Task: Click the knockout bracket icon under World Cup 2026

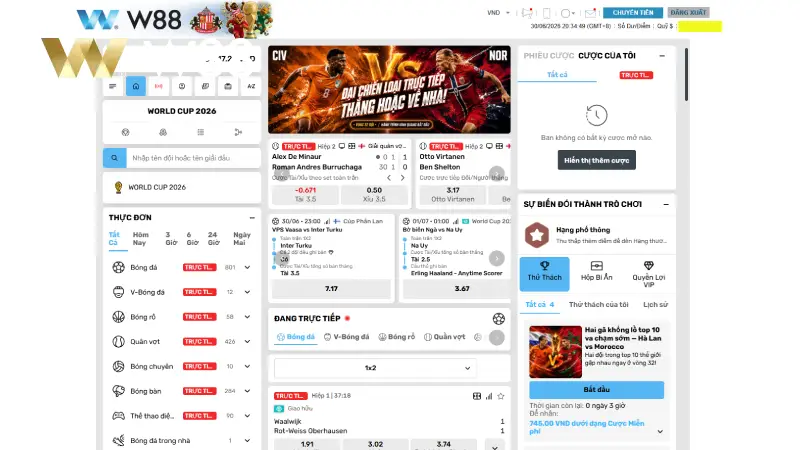Action: coord(238,132)
